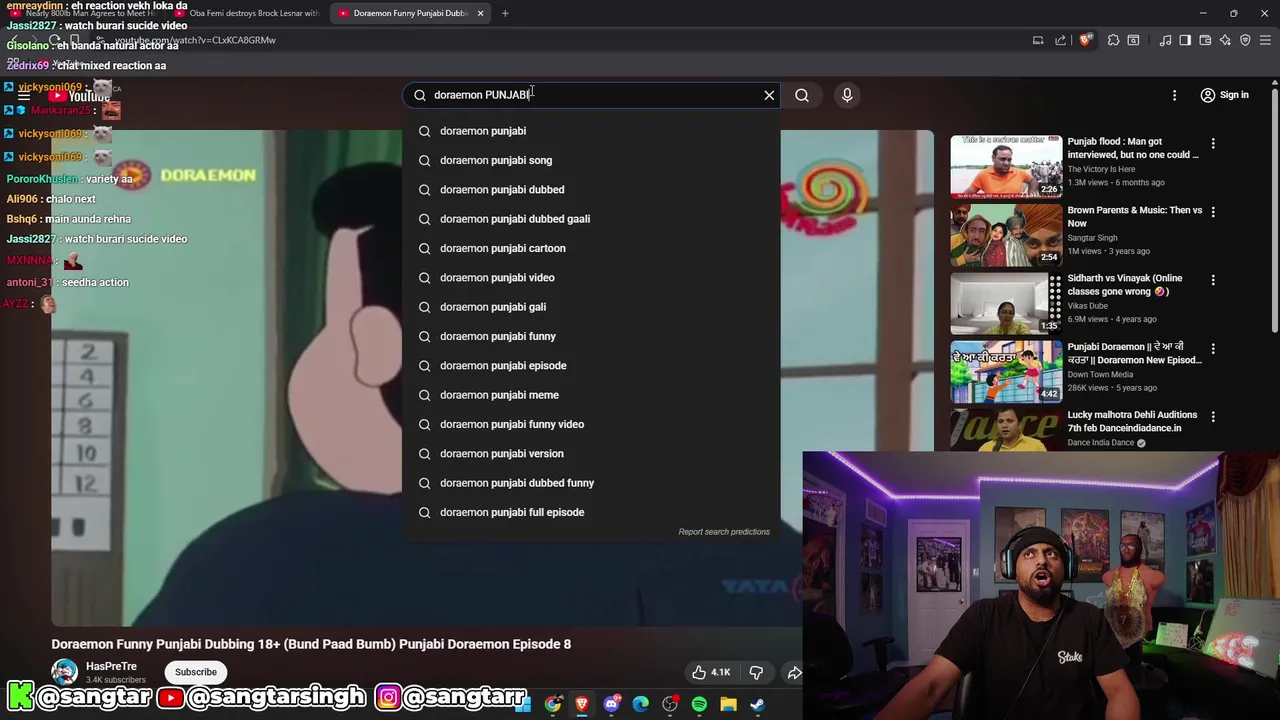Click the Brave Shields lion icon
Screen dimensions: 1280x720
(x=1085, y=40)
